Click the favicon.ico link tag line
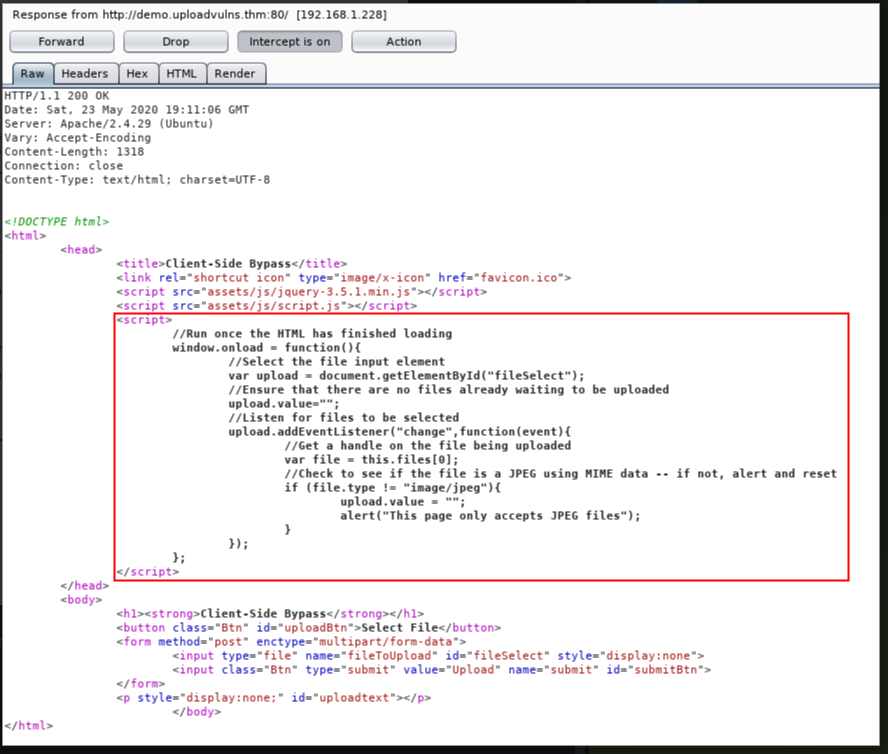The height and width of the screenshot is (754, 888). pyautogui.click(x=344, y=278)
